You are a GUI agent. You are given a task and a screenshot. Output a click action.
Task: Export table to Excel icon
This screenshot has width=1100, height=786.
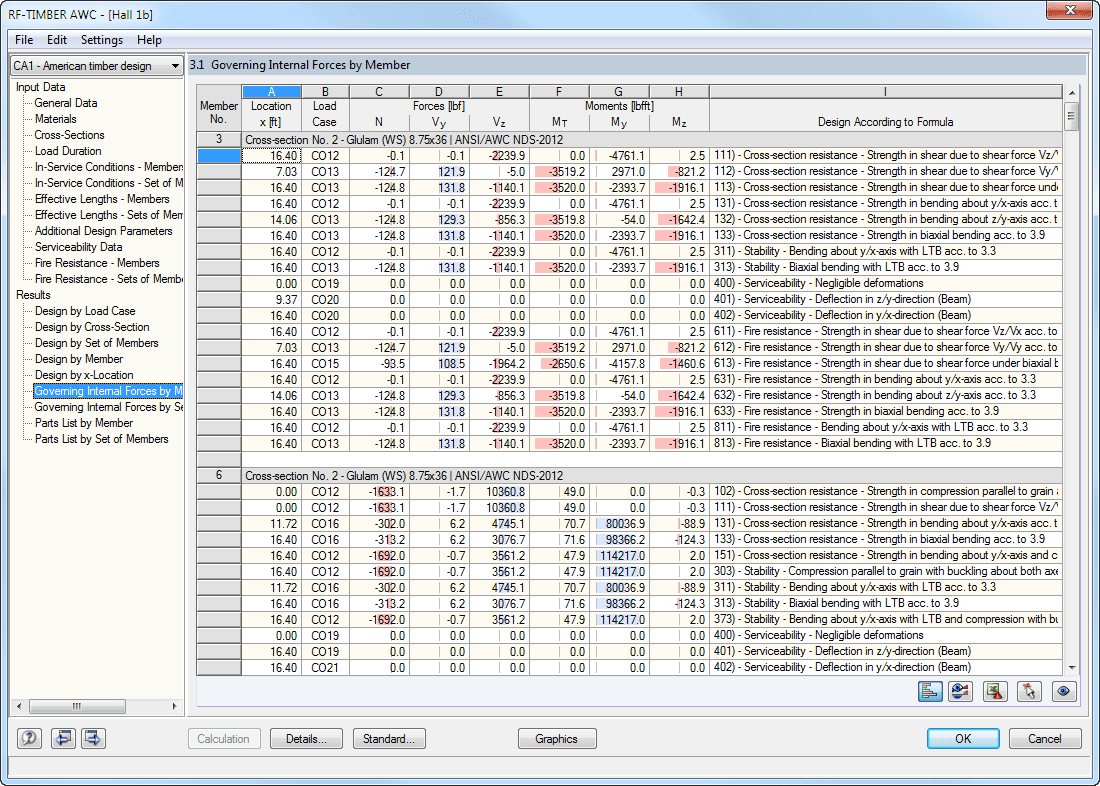pyautogui.click(x=995, y=691)
